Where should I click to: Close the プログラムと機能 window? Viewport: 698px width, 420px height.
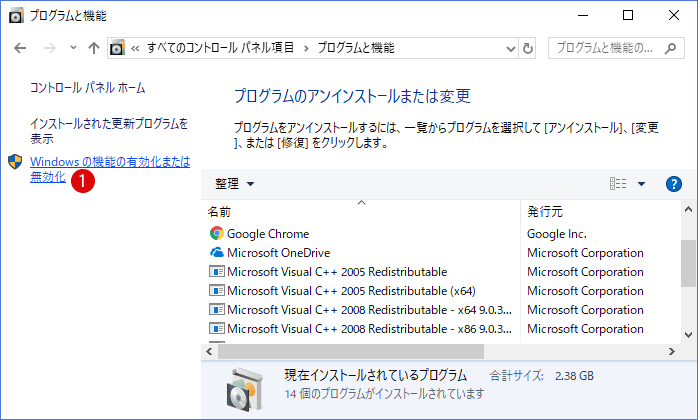[x=674, y=16]
